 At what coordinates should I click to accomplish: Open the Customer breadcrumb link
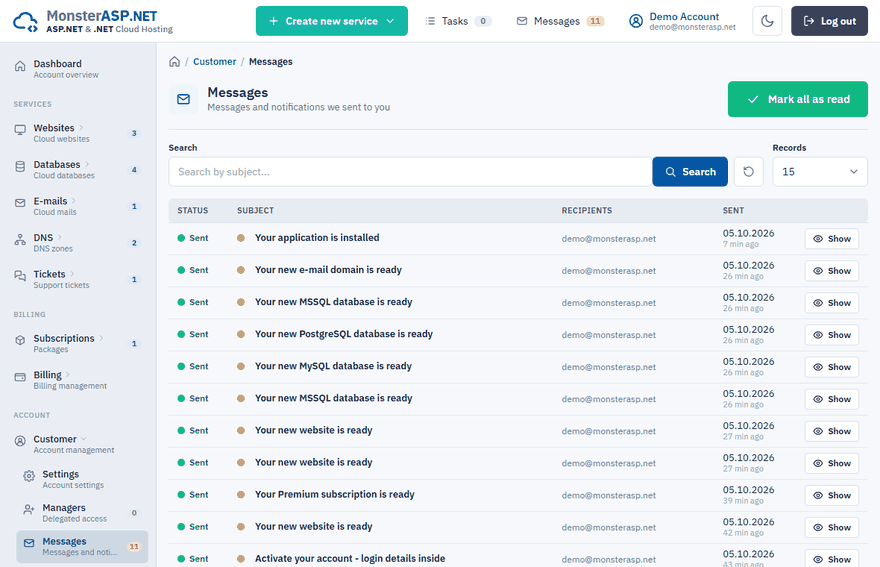(214, 62)
